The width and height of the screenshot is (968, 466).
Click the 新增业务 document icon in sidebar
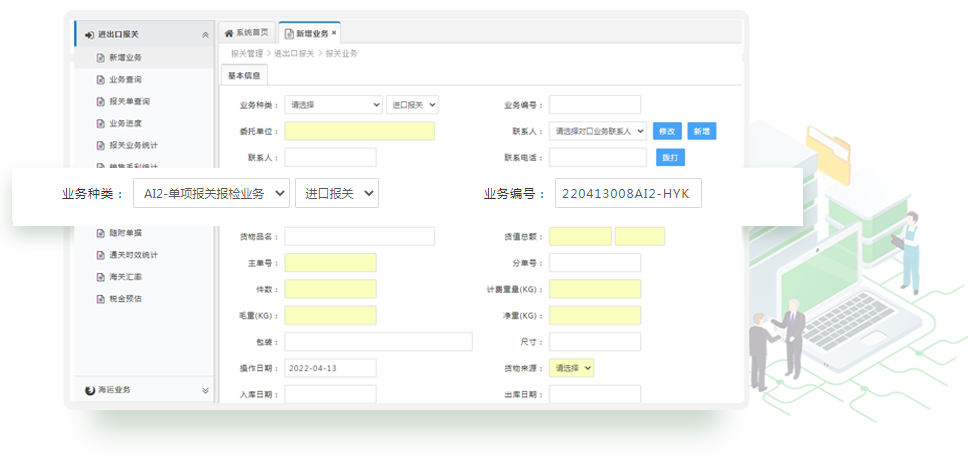pyautogui.click(x=100, y=58)
